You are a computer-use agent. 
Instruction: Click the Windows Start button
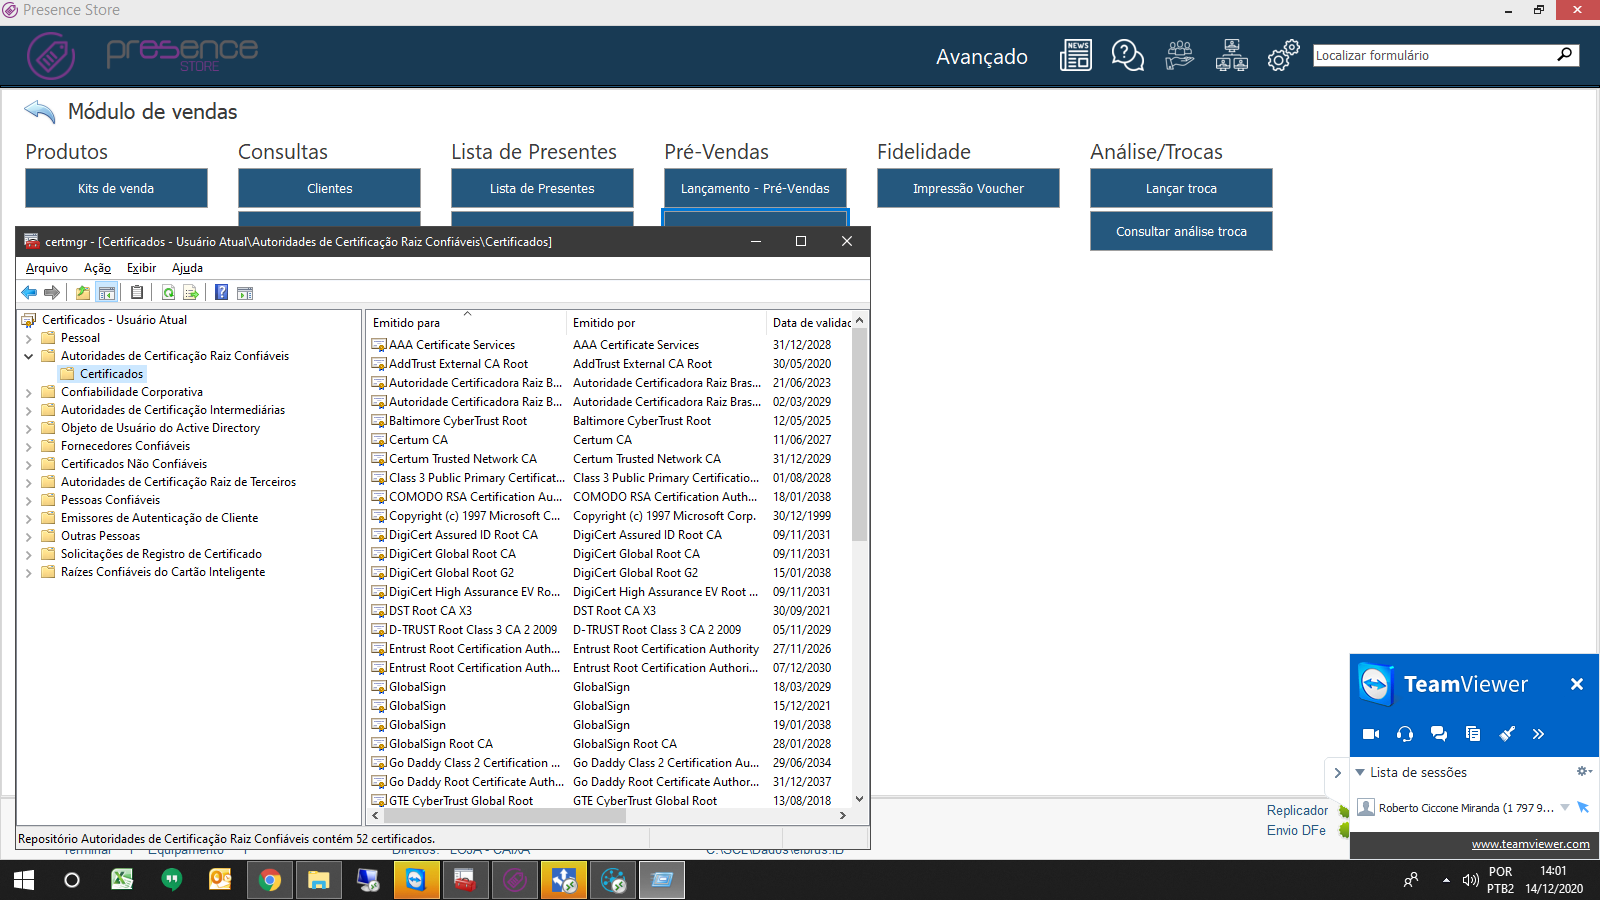pos(24,880)
